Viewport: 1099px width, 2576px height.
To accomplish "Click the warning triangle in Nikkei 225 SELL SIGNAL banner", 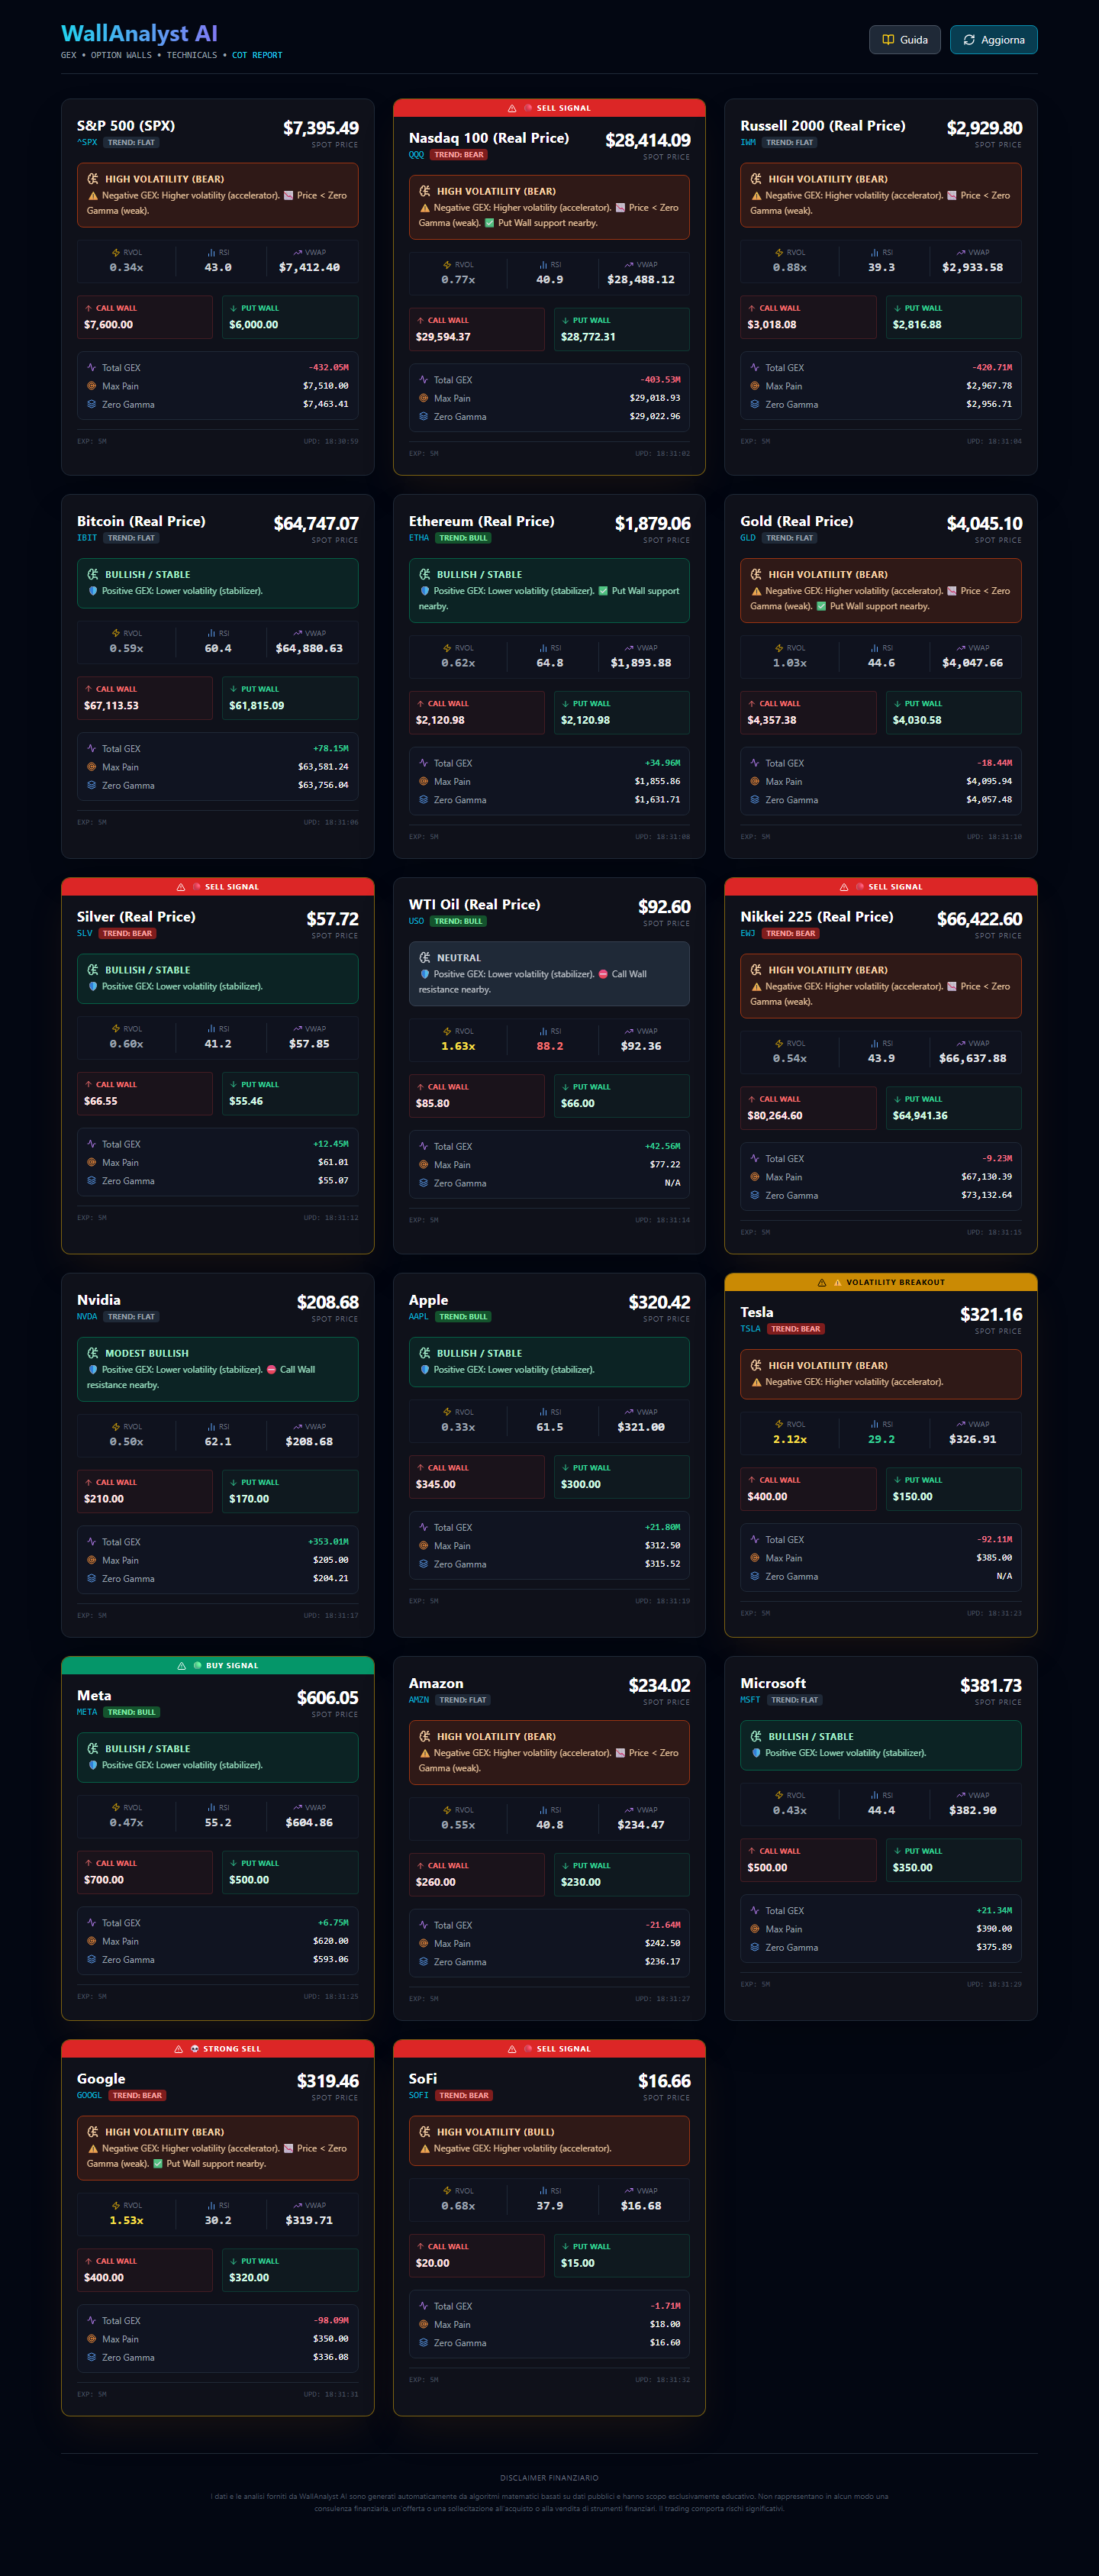I will point(844,887).
